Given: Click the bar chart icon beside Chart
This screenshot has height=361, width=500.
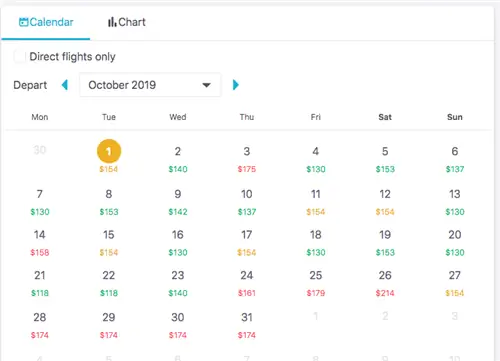Looking at the screenshot, I should (x=112, y=22).
